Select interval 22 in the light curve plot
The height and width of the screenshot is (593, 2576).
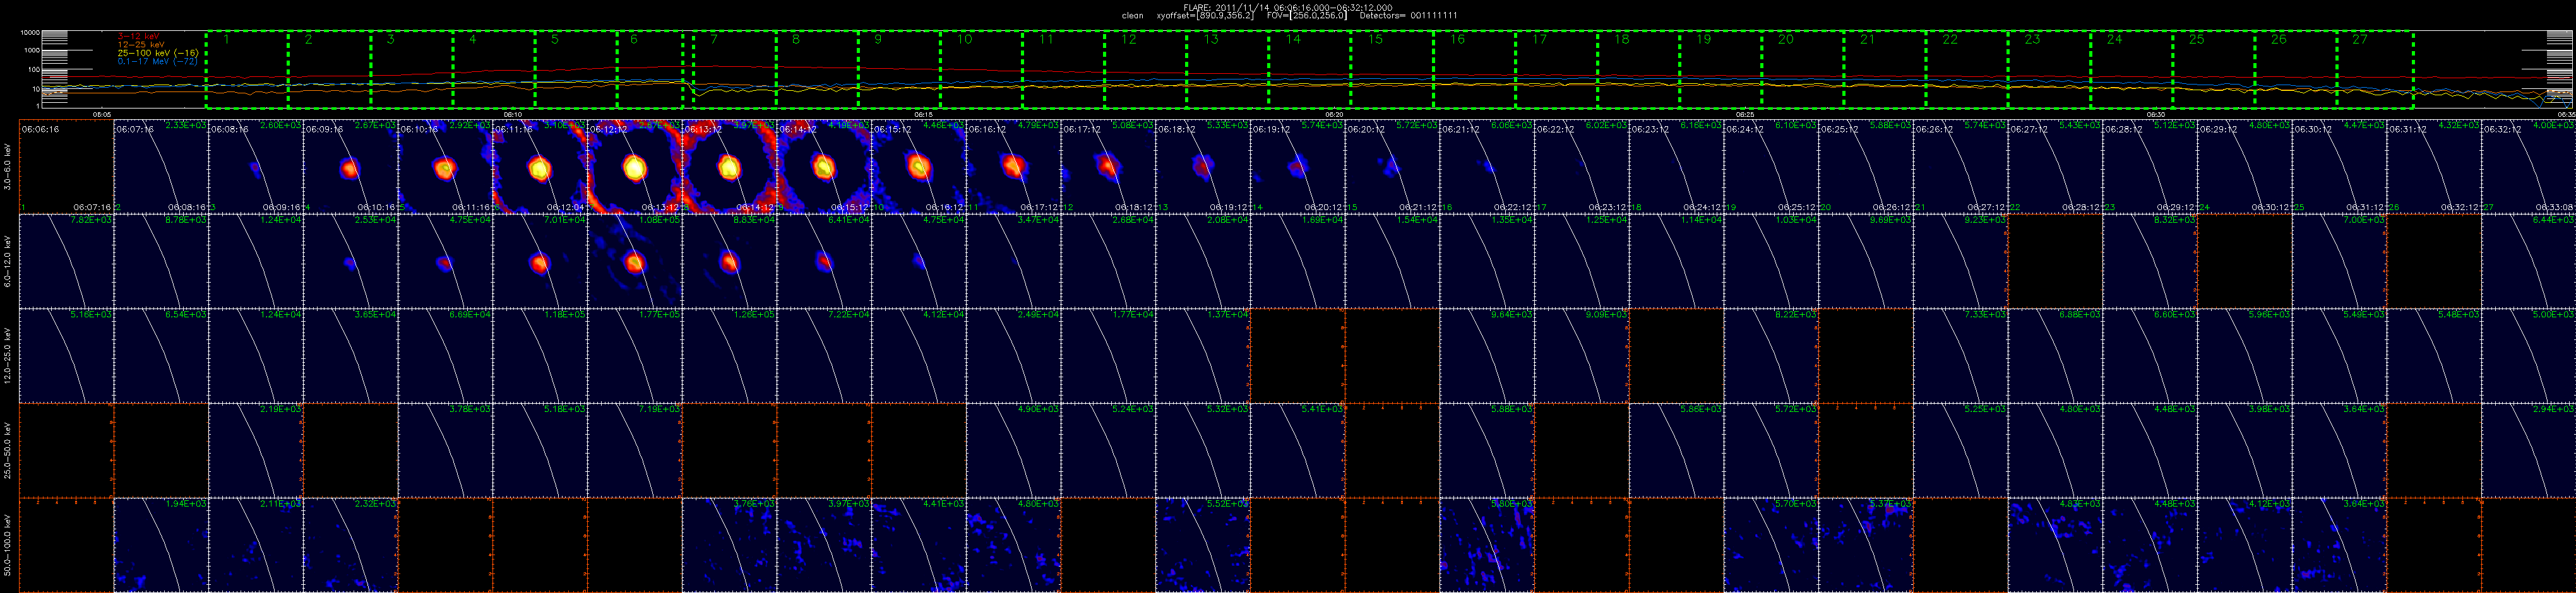pyautogui.click(x=1967, y=69)
